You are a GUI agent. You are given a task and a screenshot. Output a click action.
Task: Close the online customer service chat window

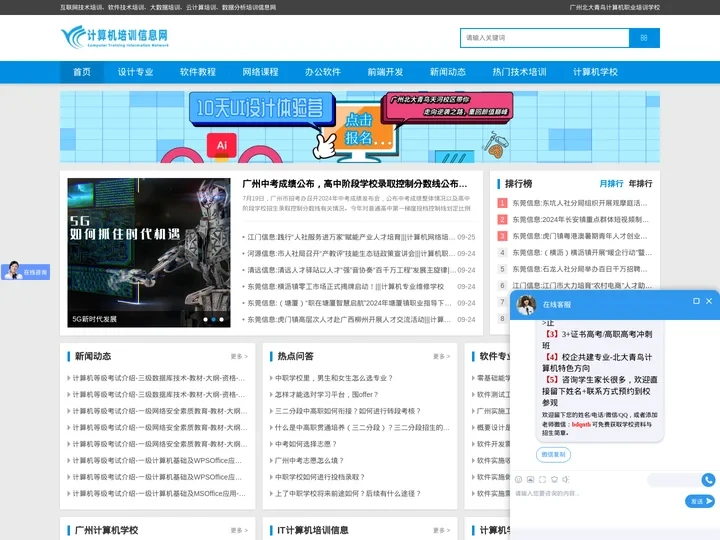pos(709,301)
